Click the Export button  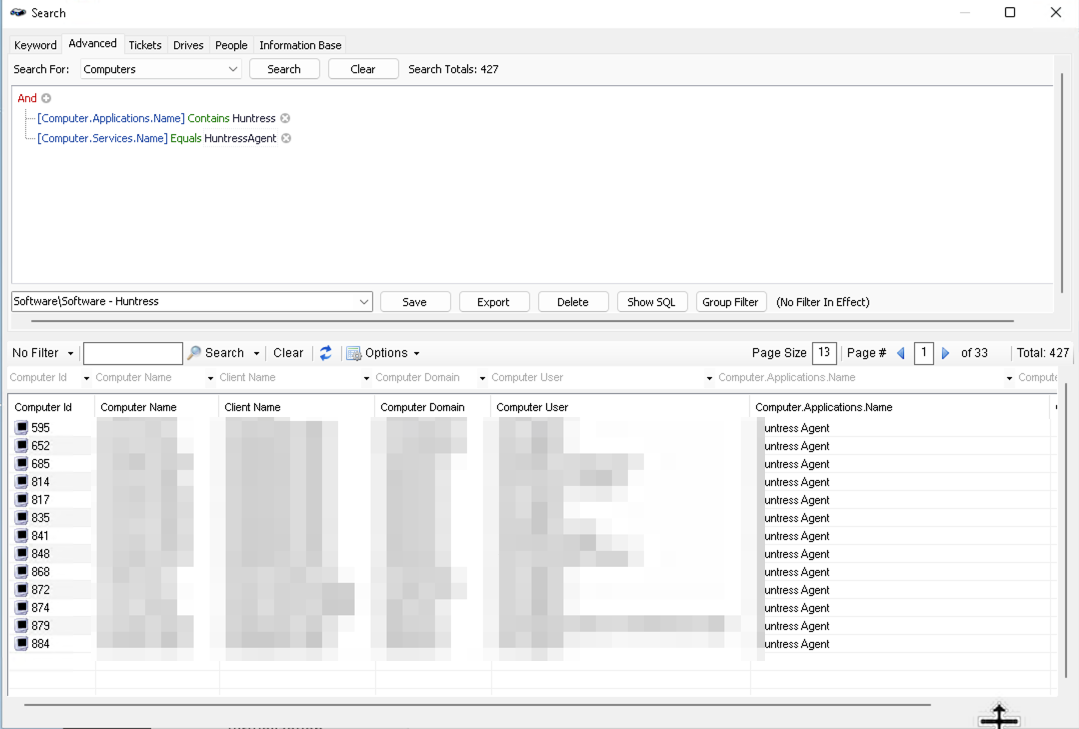pyautogui.click(x=493, y=302)
